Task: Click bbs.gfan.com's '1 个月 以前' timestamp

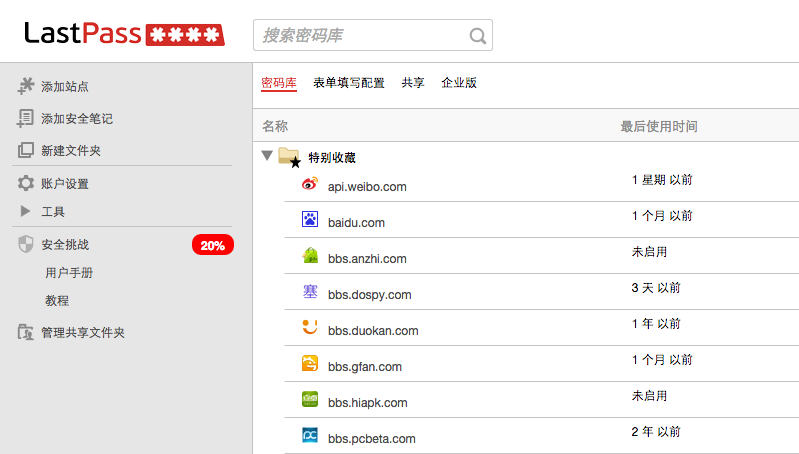Action: [662, 360]
